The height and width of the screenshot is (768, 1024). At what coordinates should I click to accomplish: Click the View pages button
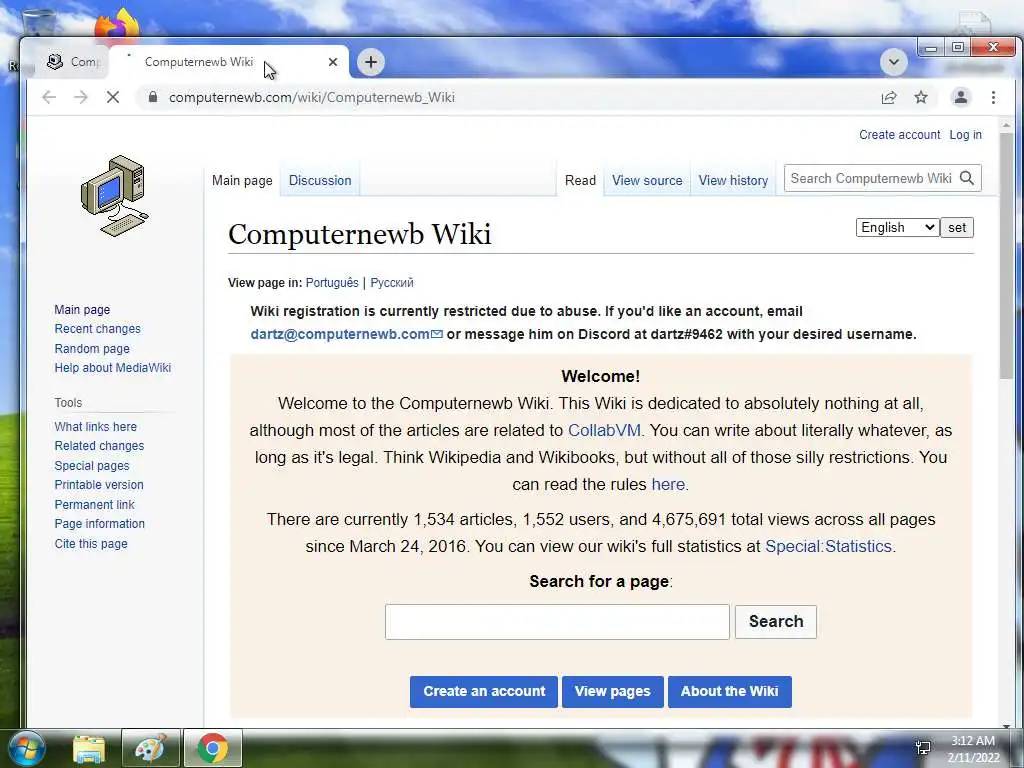coord(613,692)
